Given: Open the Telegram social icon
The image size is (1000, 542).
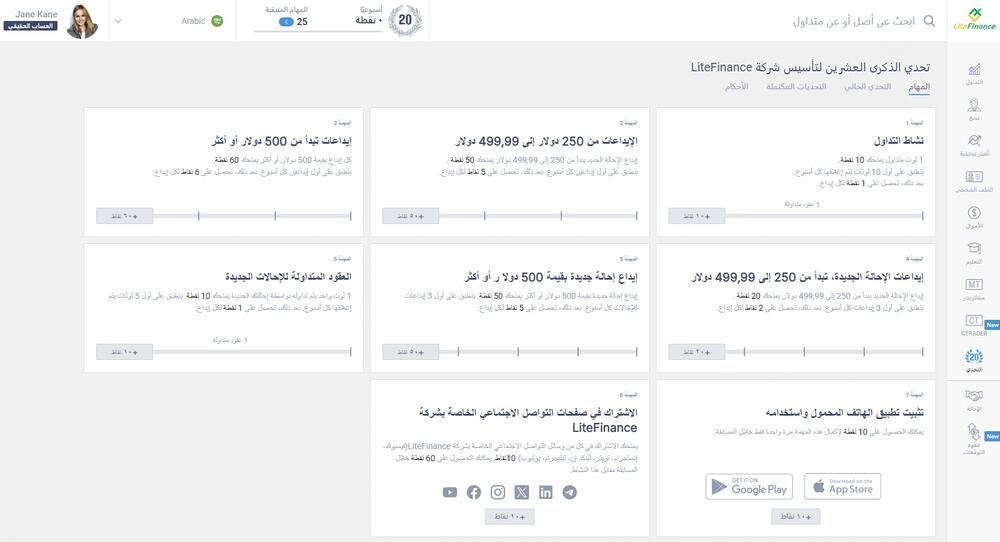Looking at the screenshot, I should coord(570,492).
